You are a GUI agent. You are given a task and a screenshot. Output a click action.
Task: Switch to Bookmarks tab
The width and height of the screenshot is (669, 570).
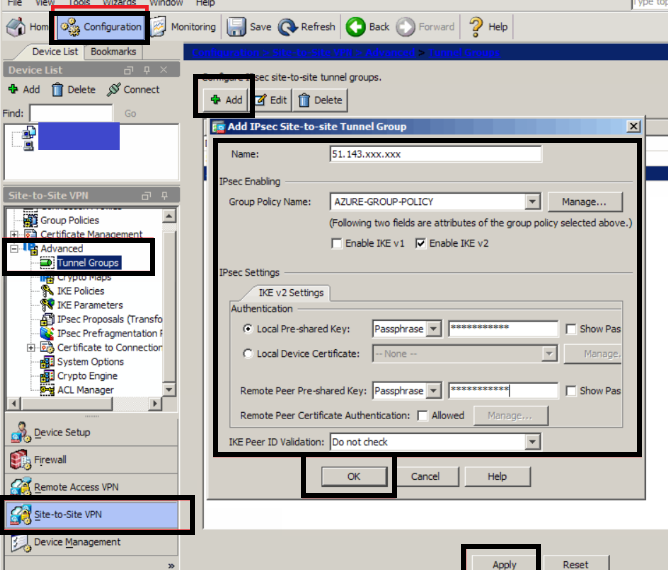pyautogui.click(x=113, y=52)
